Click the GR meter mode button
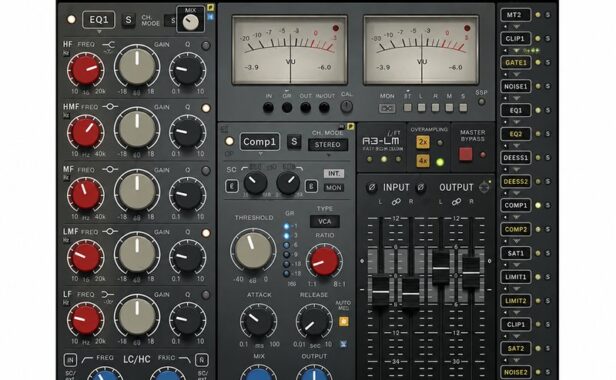 click(x=287, y=107)
